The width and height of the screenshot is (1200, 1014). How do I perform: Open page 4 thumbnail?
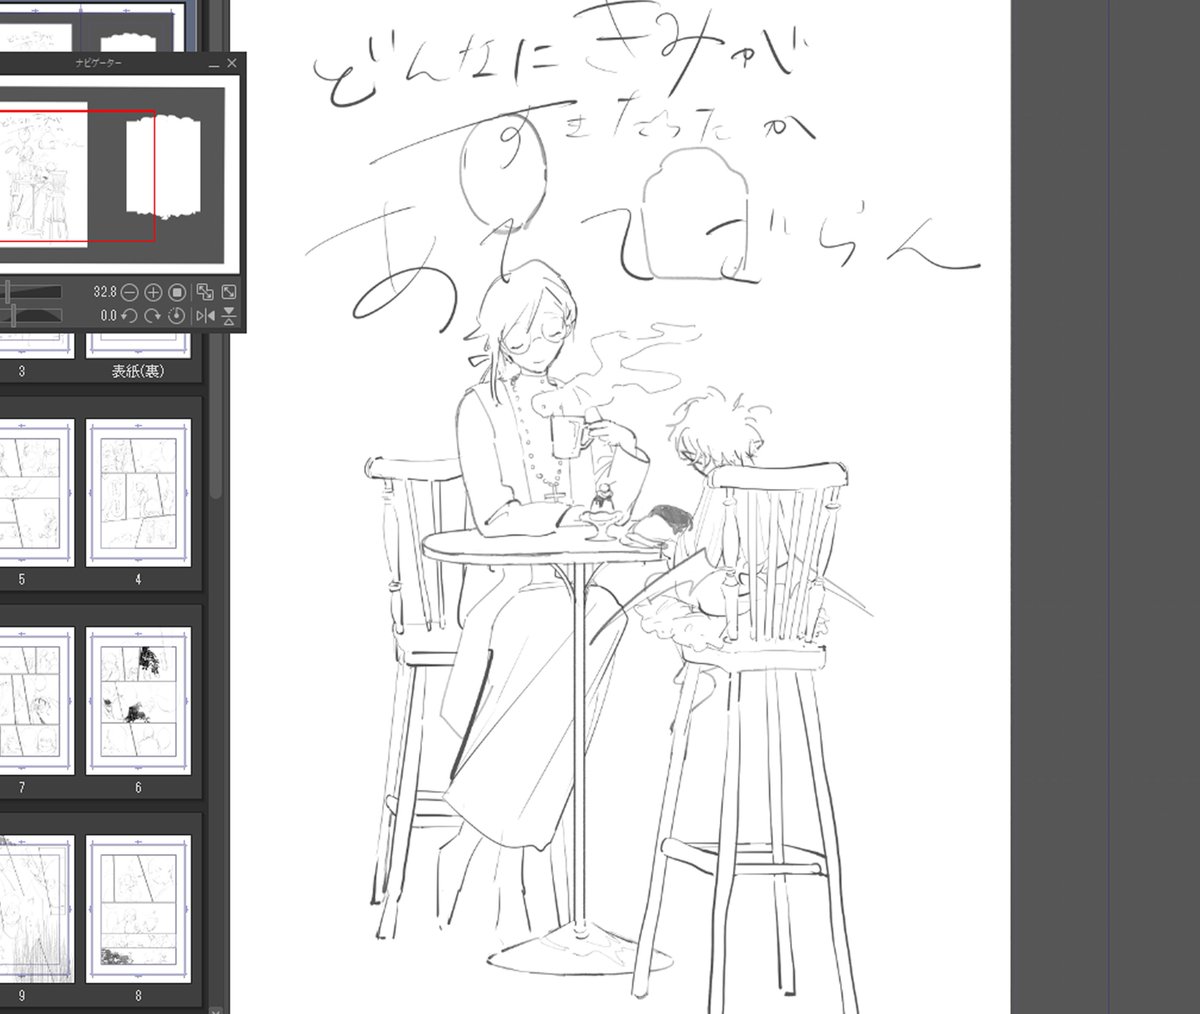(138, 492)
